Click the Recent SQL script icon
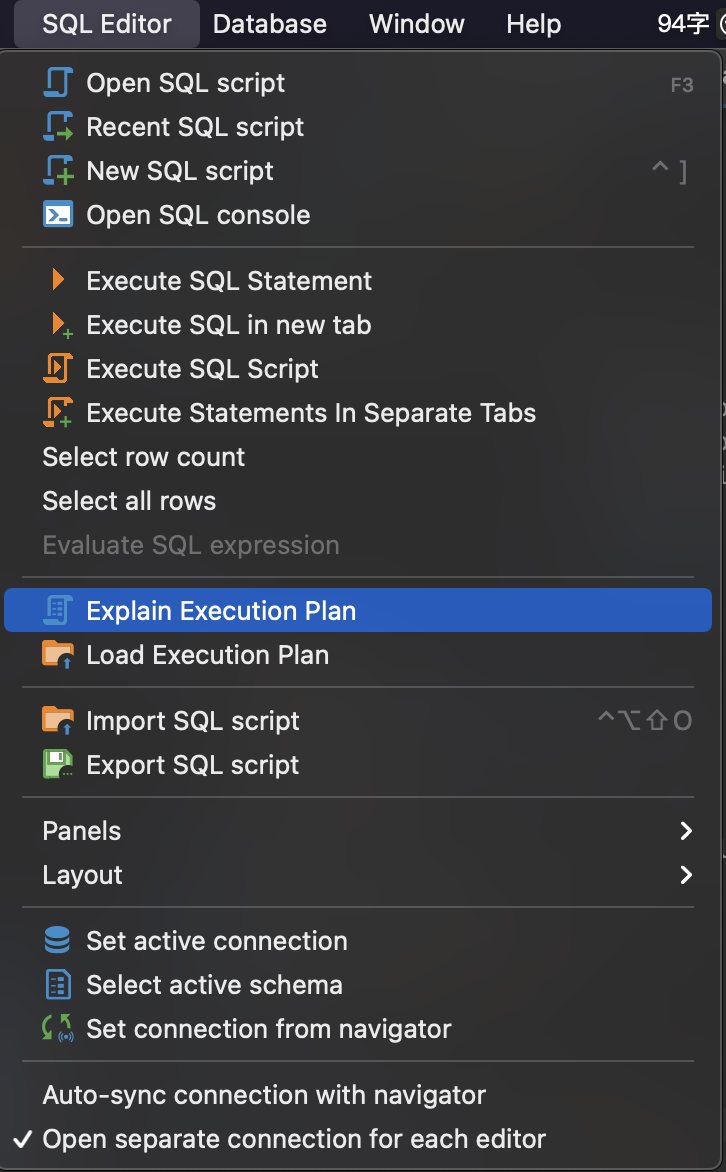The height and width of the screenshot is (1172, 726). coord(58,126)
